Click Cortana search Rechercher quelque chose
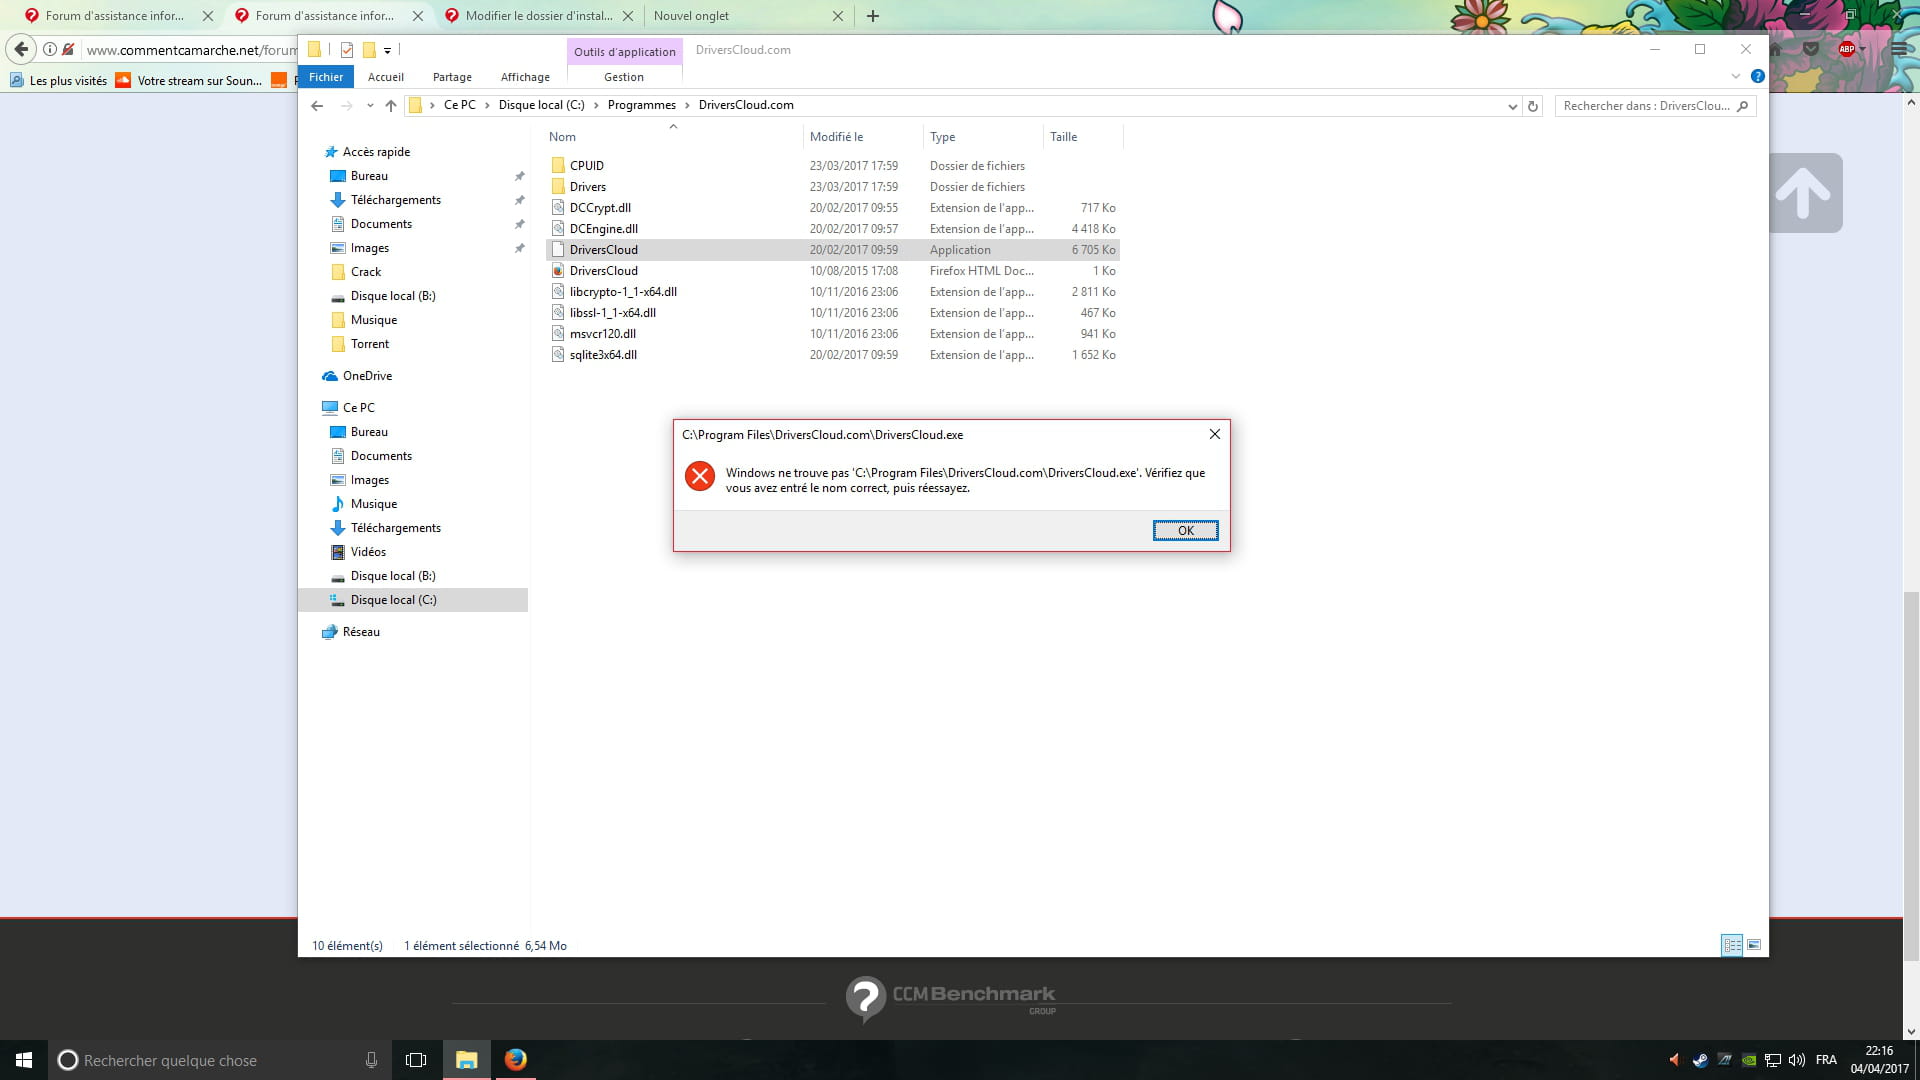The width and height of the screenshot is (1920, 1080). [219, 1060]
